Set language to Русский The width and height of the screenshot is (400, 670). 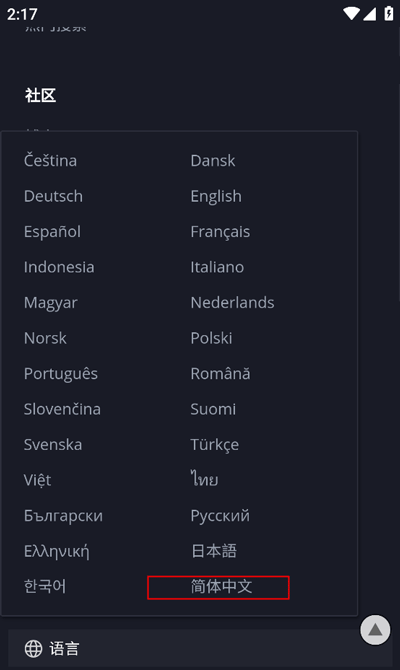point(220,515)
